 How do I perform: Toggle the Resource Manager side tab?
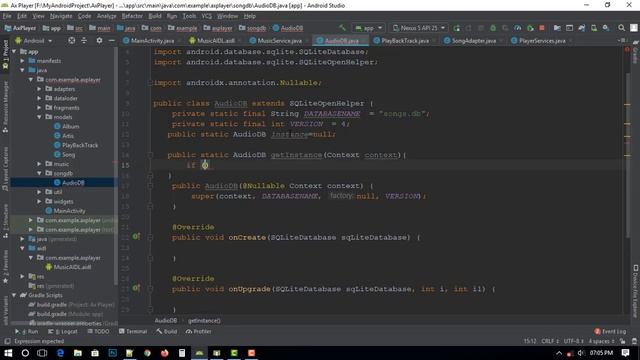coord(5,107)
